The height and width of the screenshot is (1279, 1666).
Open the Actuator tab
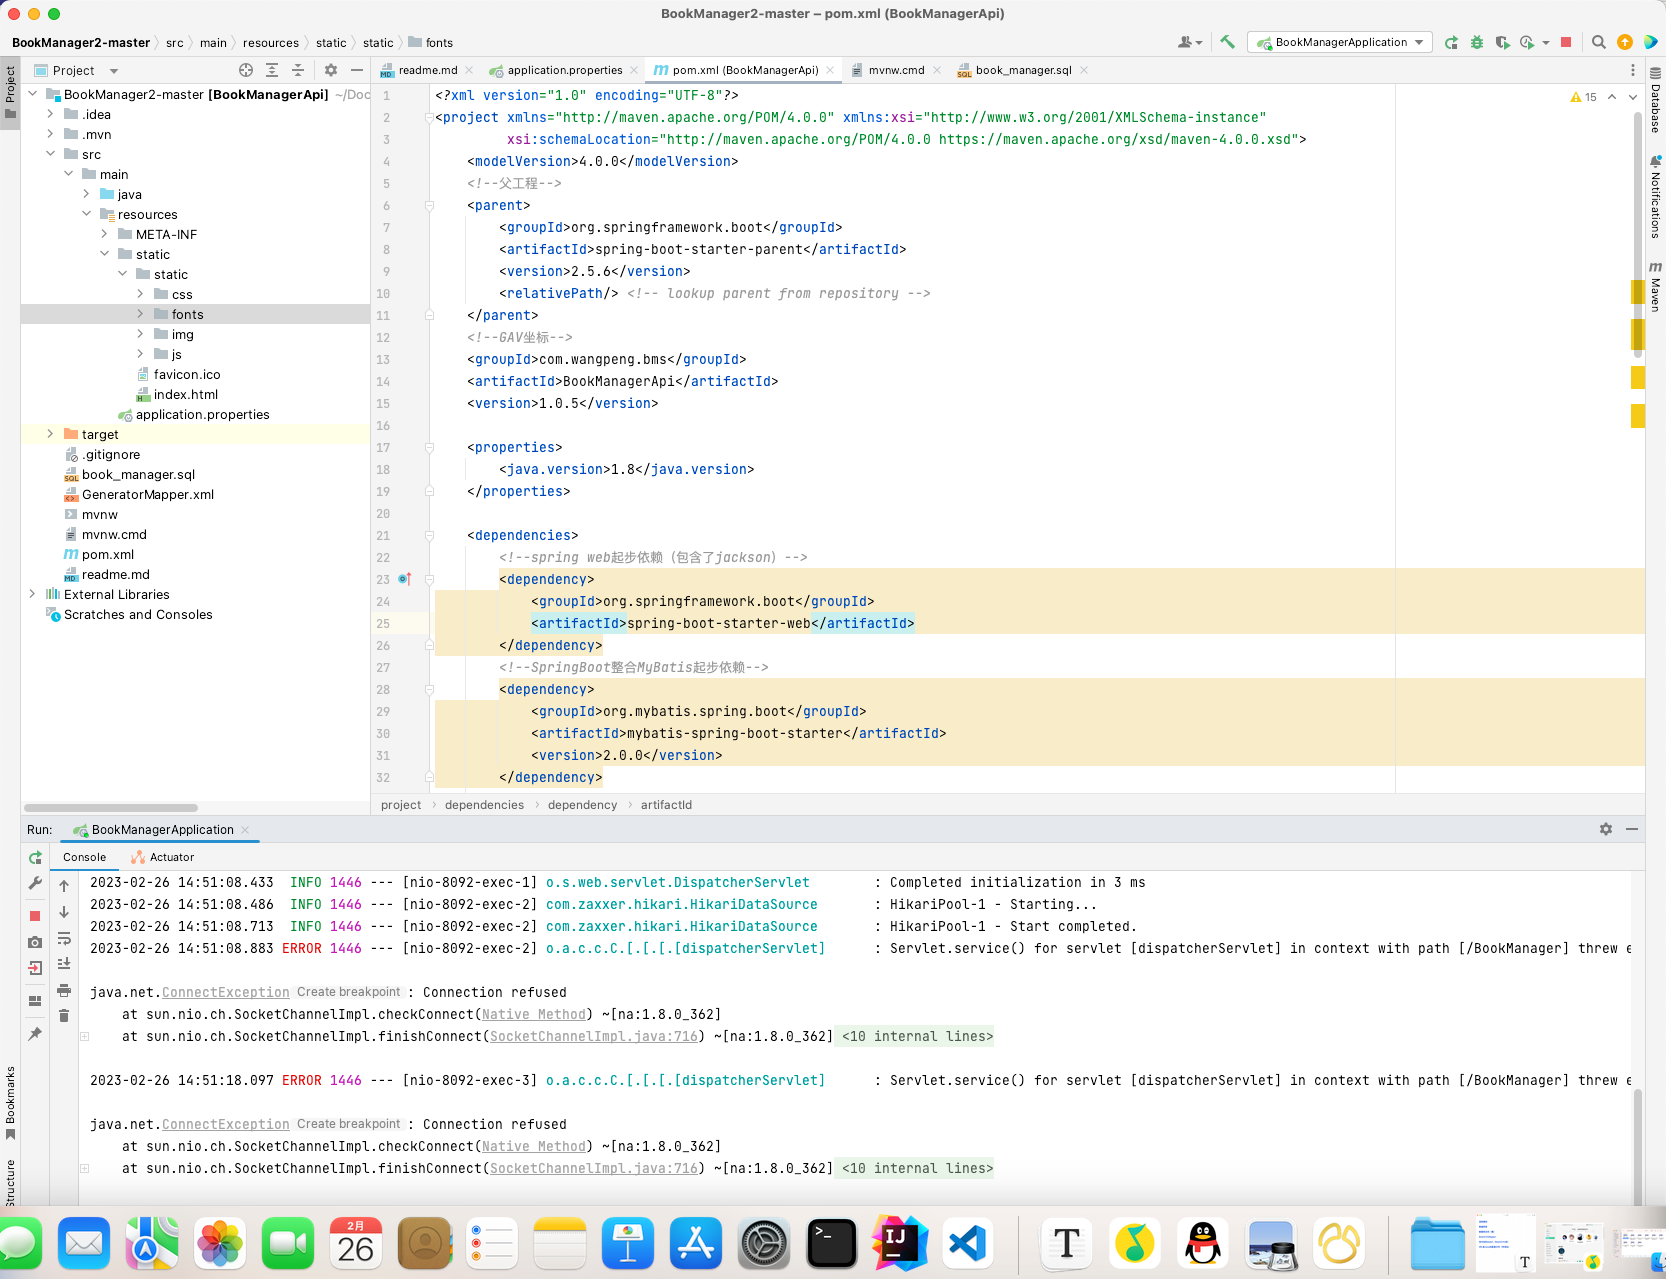point(163,857)
